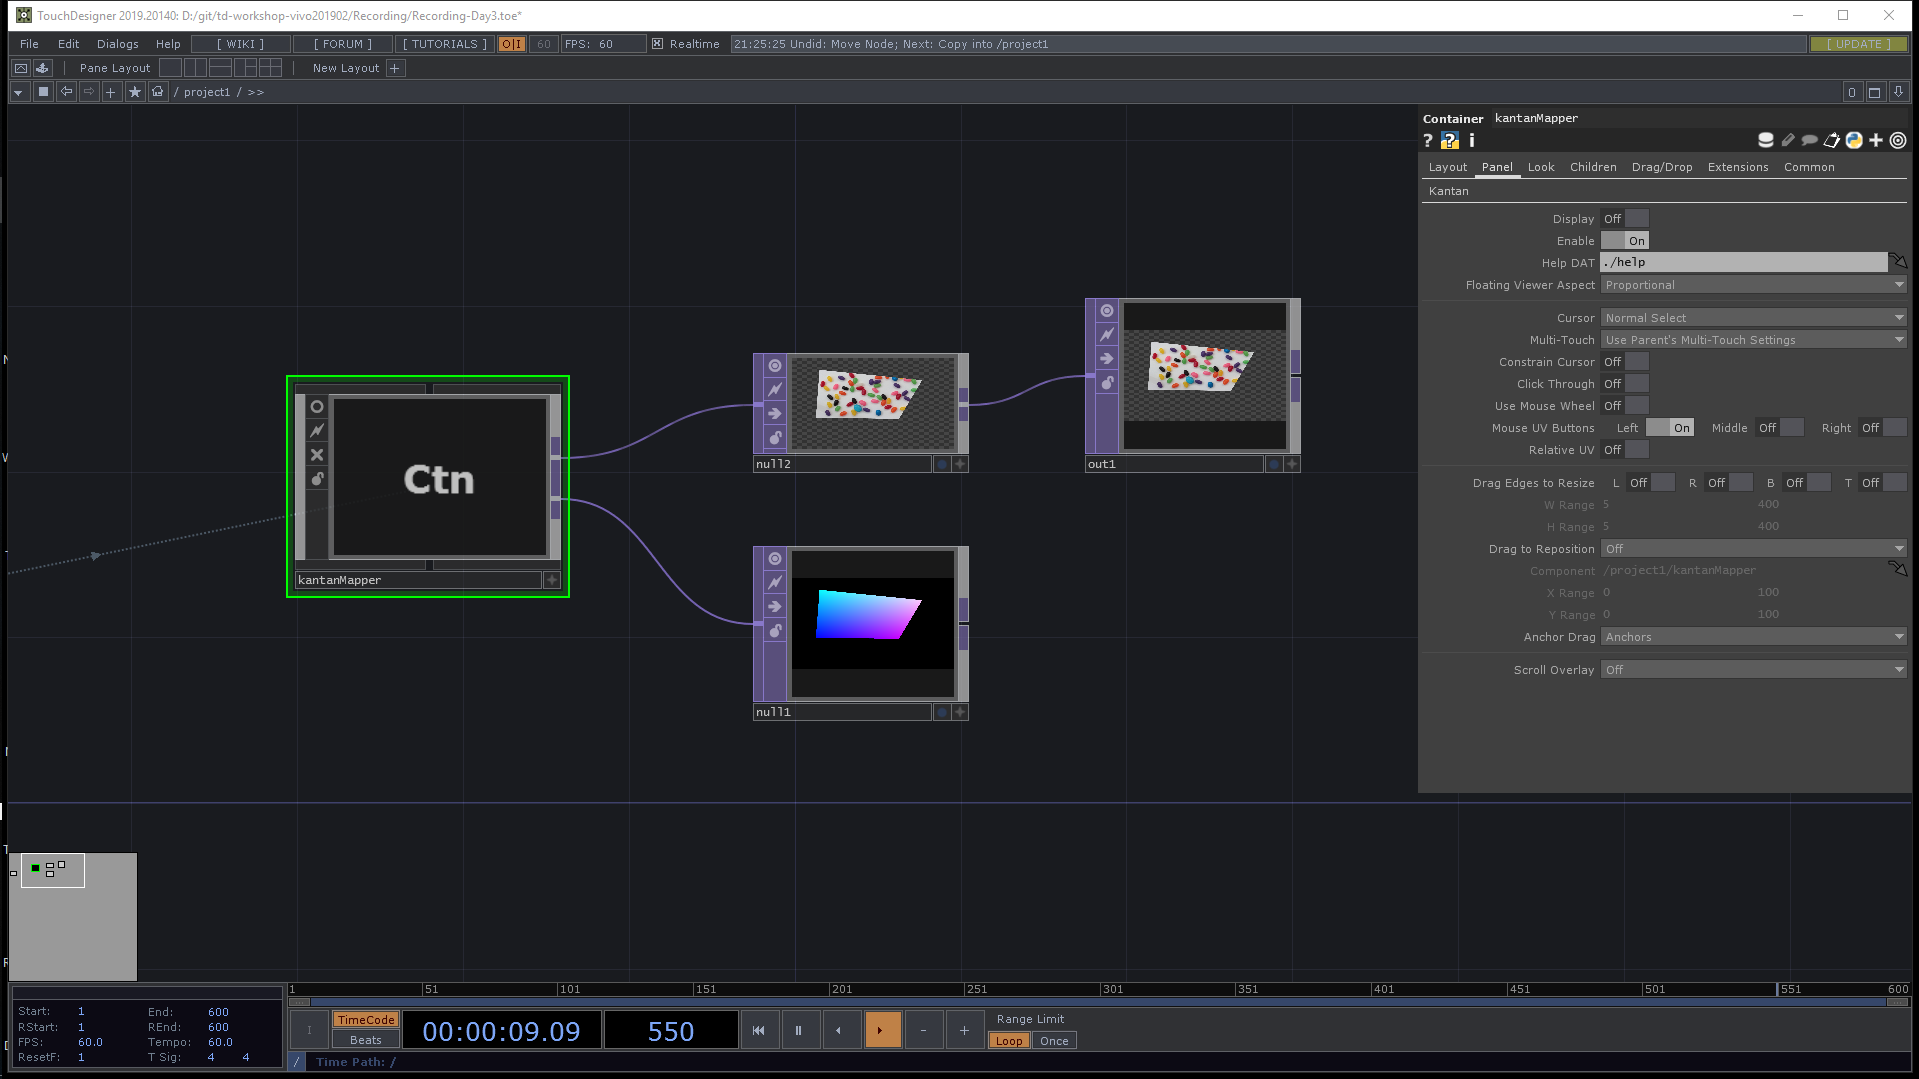
Task: Pause the timeline playback
Action: (x=798, y=1030)
